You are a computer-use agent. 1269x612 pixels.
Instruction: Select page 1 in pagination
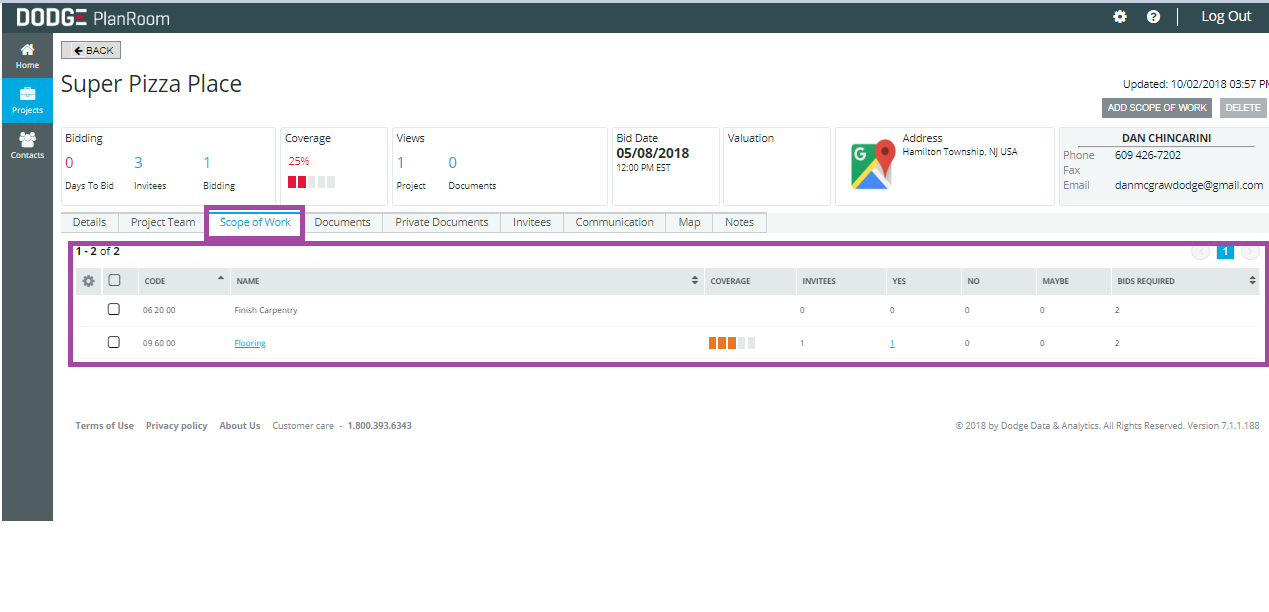1225,252
